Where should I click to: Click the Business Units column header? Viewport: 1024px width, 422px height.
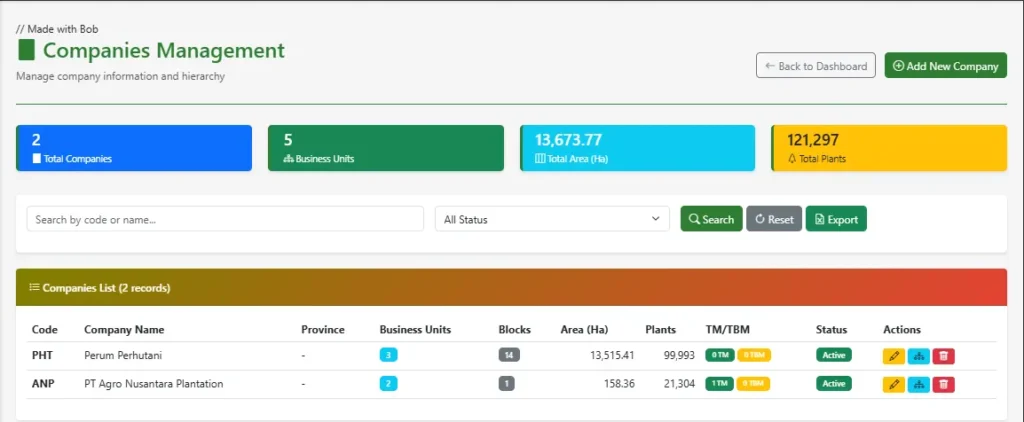coord(415,329)
